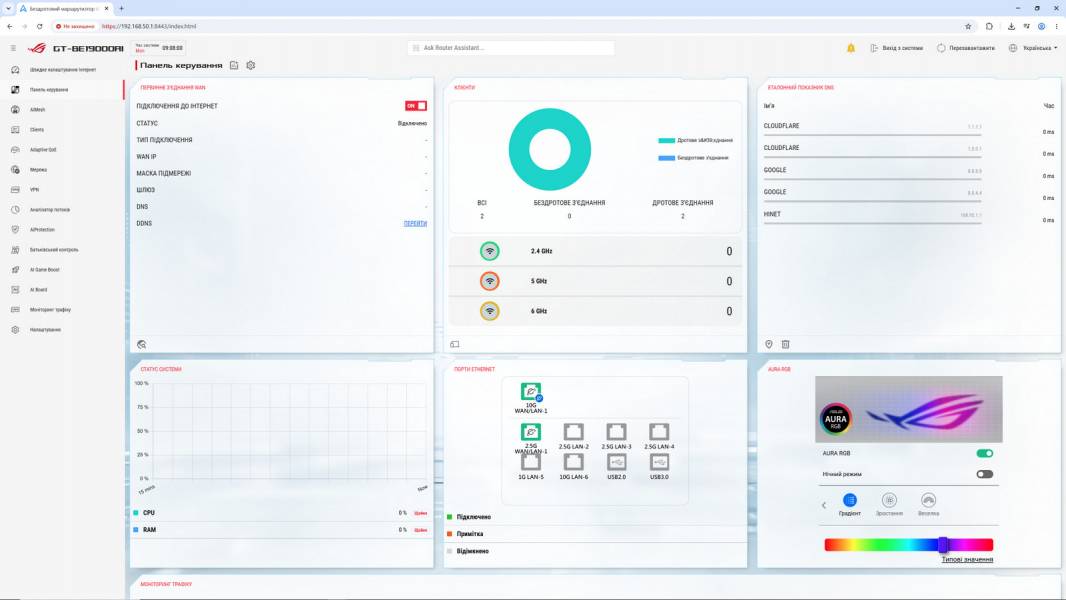
Task: Select the Веселка rainbow Aura effect
Action: pos(929,504)
